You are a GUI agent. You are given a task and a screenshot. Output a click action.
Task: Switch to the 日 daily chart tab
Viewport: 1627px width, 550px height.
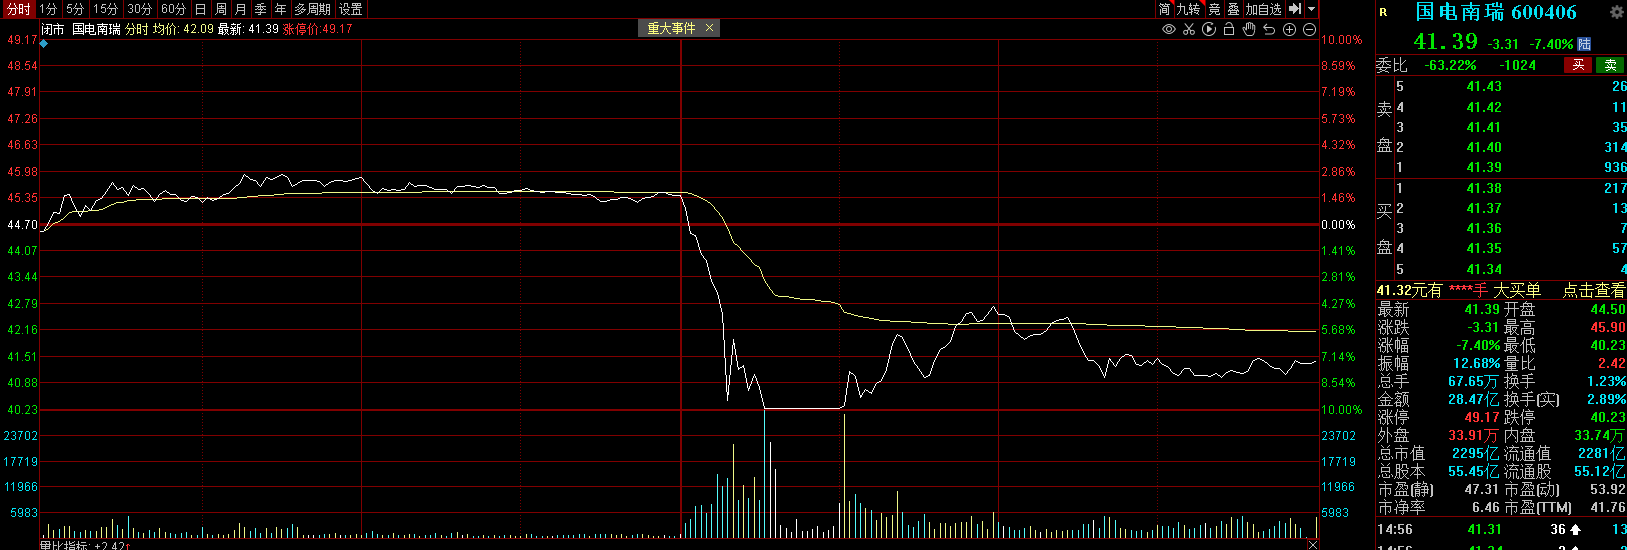(x=201, y=9)
